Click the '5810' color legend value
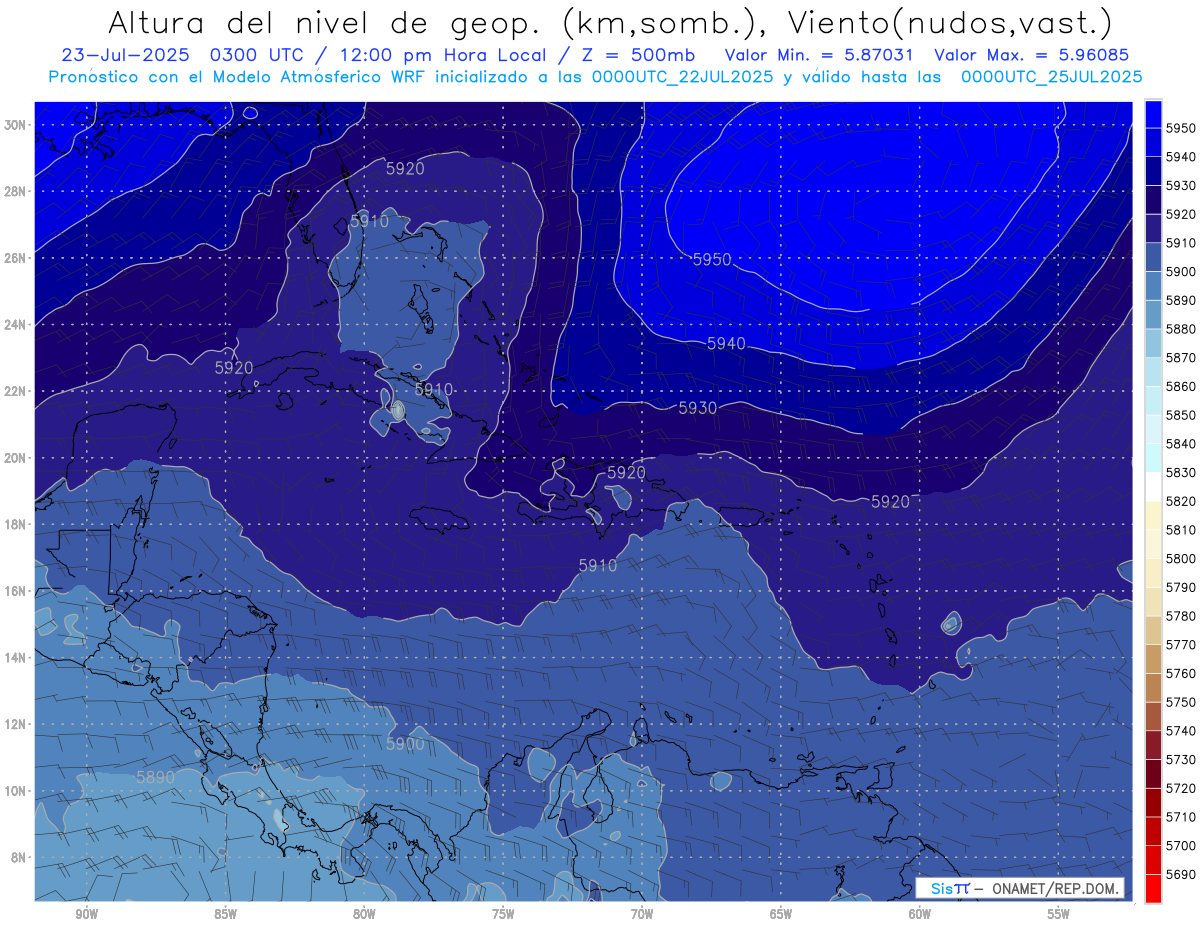Viewport: 1200px width, 927px height. click(x=1180, y=529)
